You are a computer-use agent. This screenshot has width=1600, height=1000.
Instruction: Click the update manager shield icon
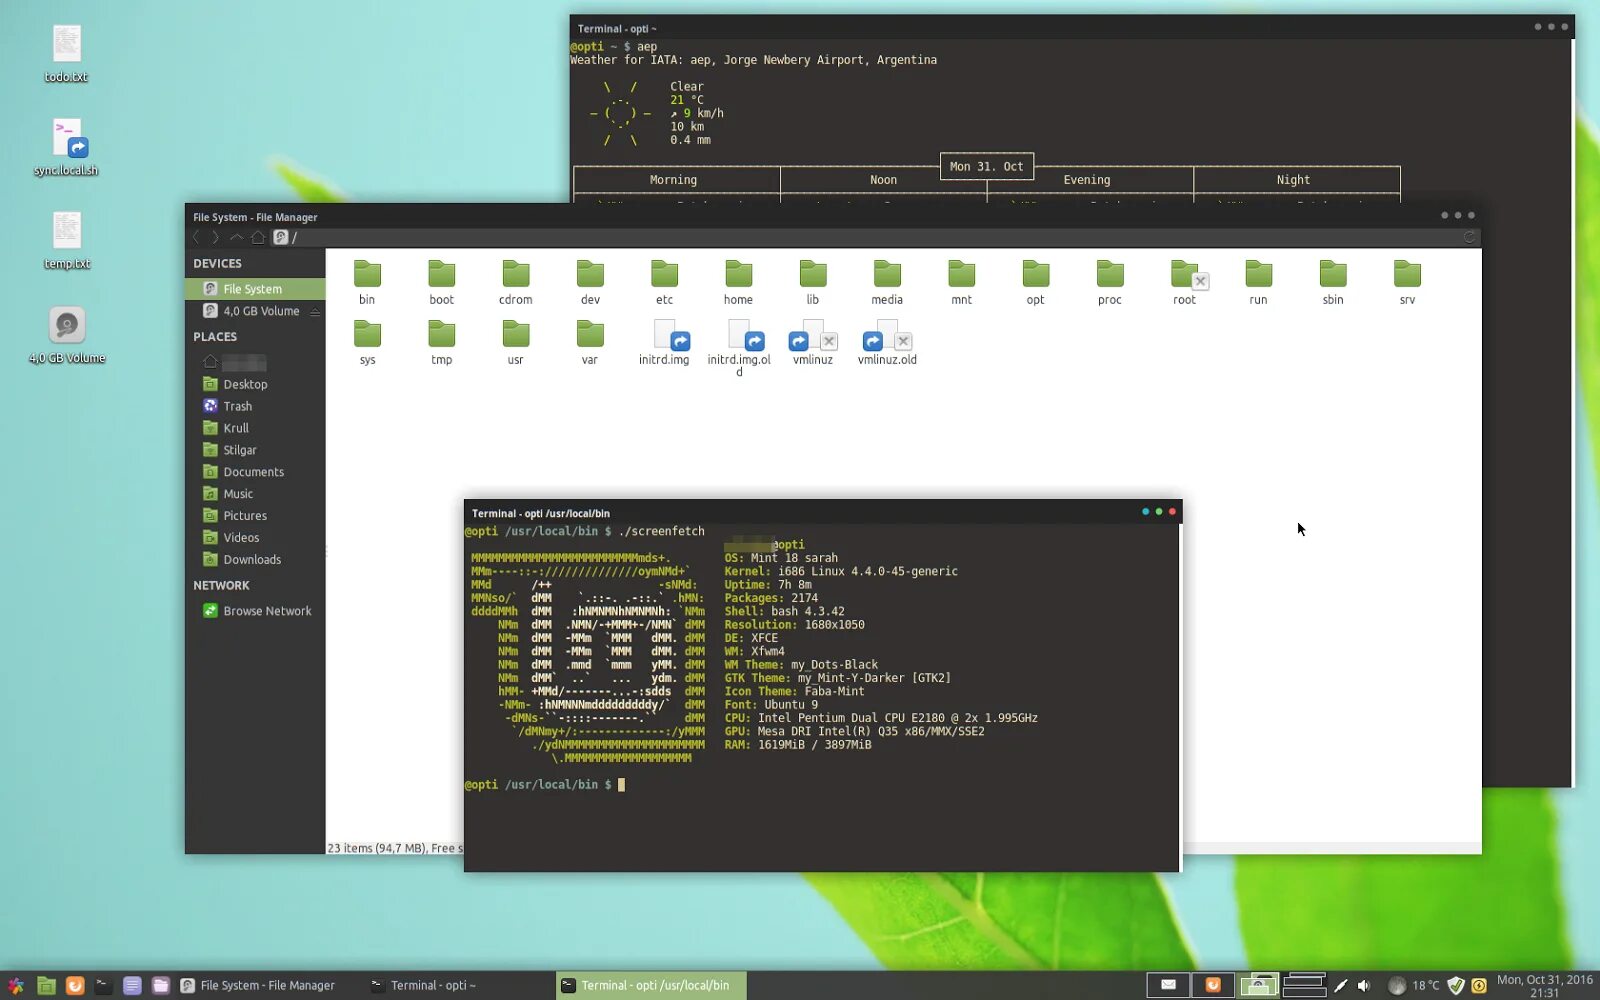pyautogui.click(x=1456, y=985)
